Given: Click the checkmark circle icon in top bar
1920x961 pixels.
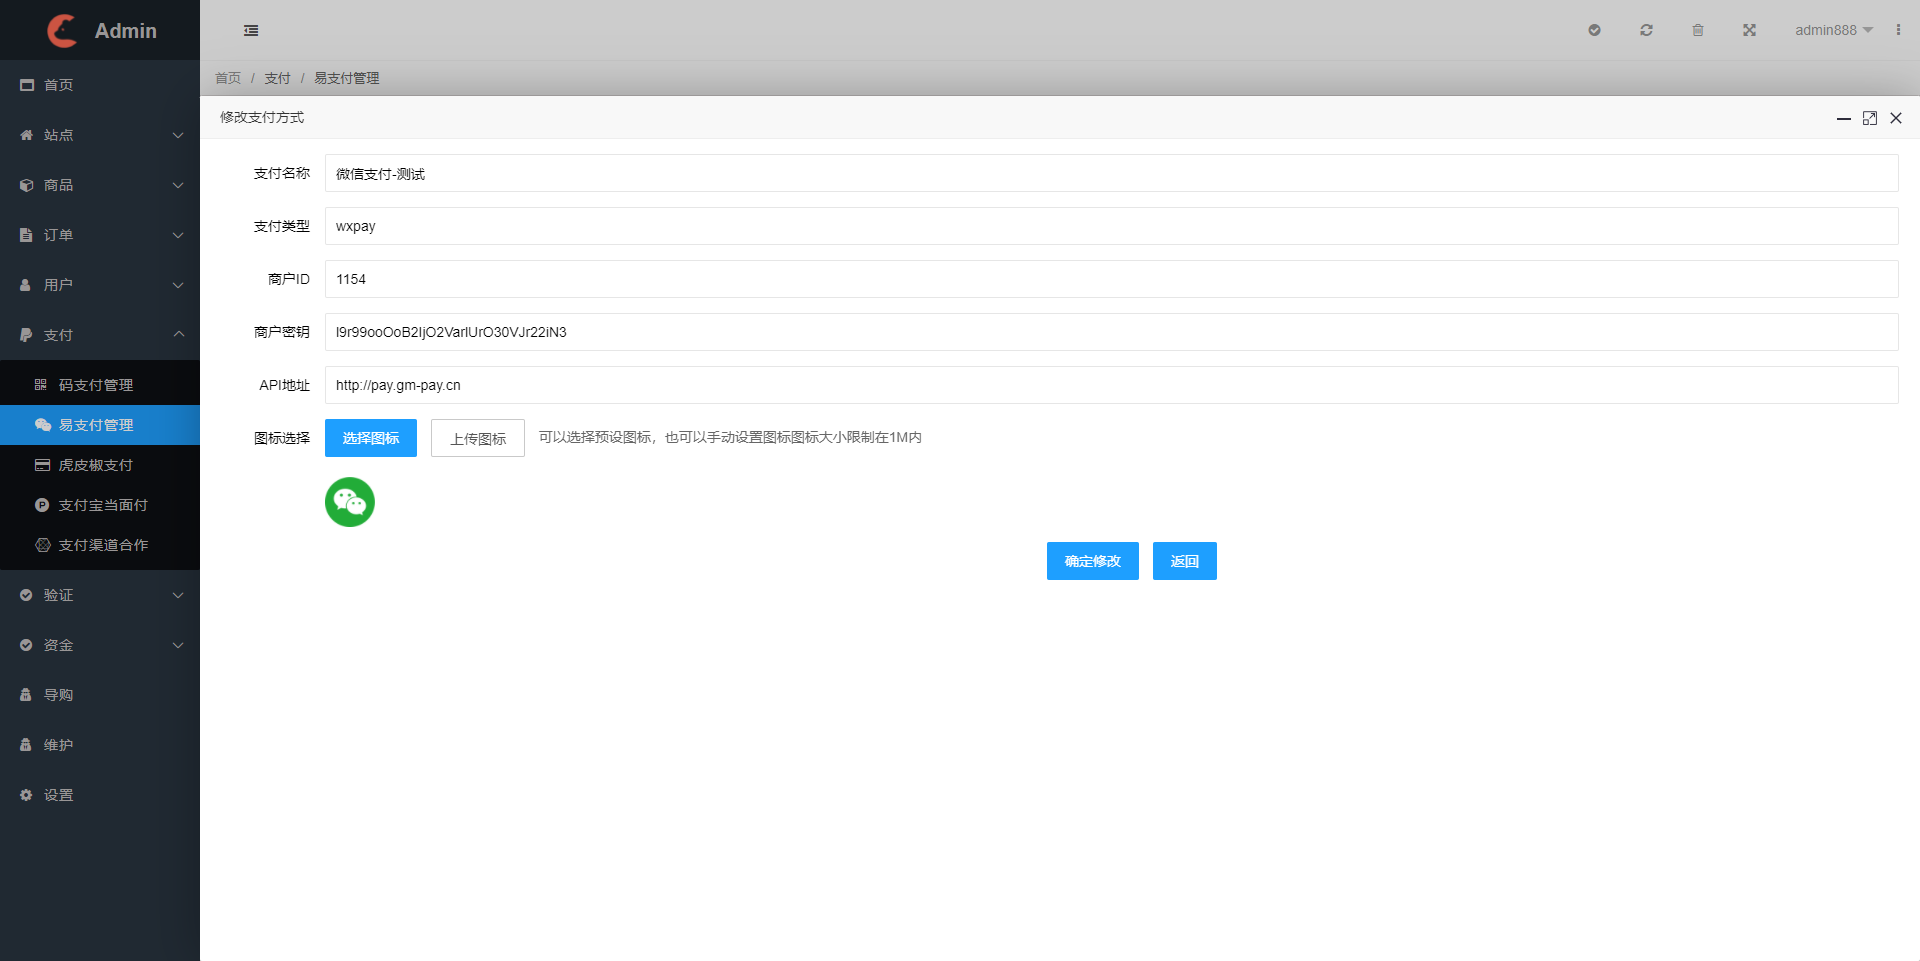Looking at the screenshot, I should [x=1594, y=30].
